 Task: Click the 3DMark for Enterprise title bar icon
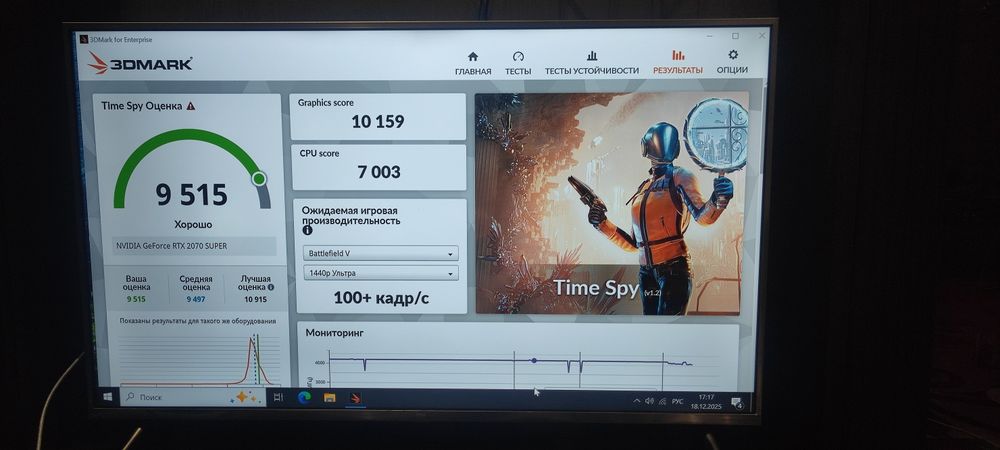pos(83,40)
